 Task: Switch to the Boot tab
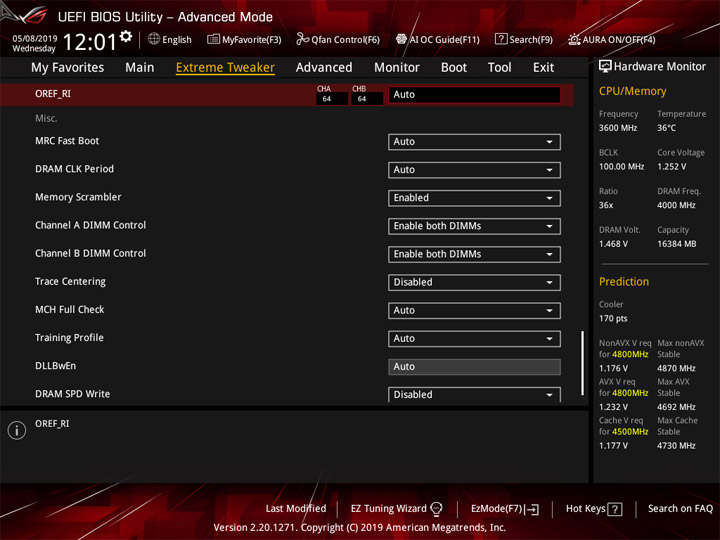454,68
